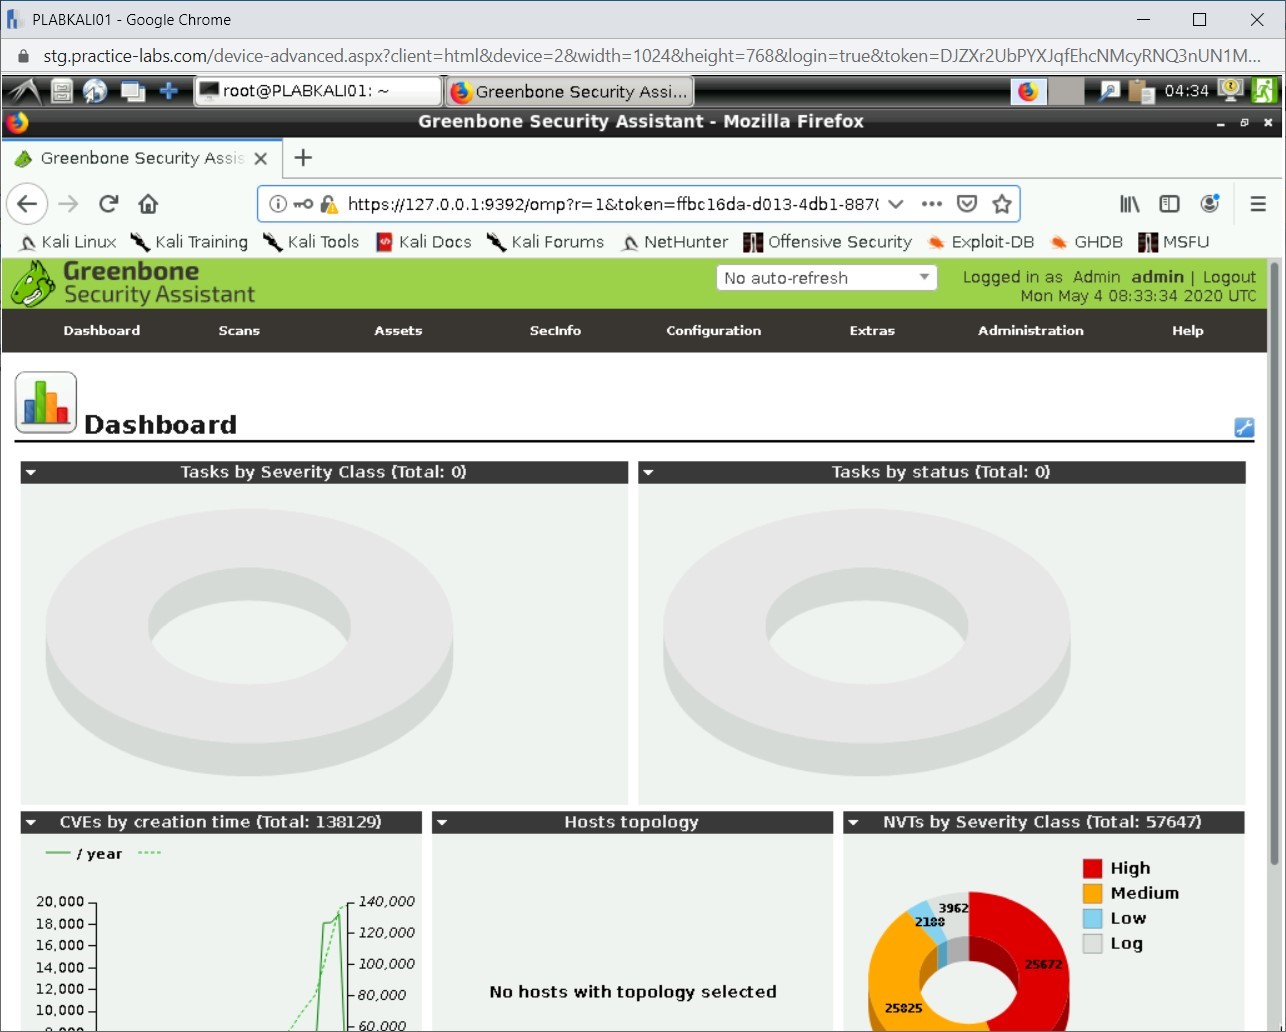Bookmark this page with star icon

pyautogui.click(x=1001, y=204)
